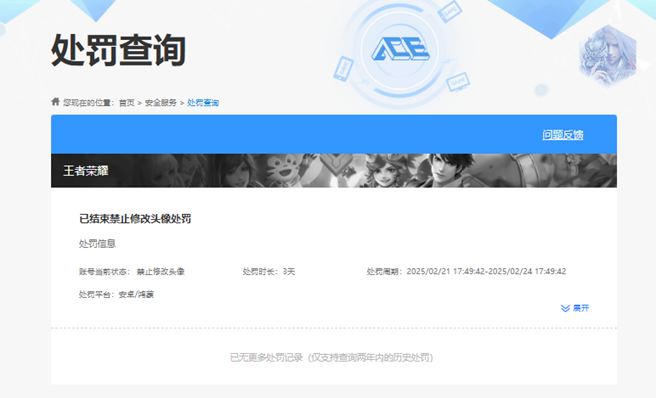Go to 安全服务 breadcrumb link

coord(161,103)
